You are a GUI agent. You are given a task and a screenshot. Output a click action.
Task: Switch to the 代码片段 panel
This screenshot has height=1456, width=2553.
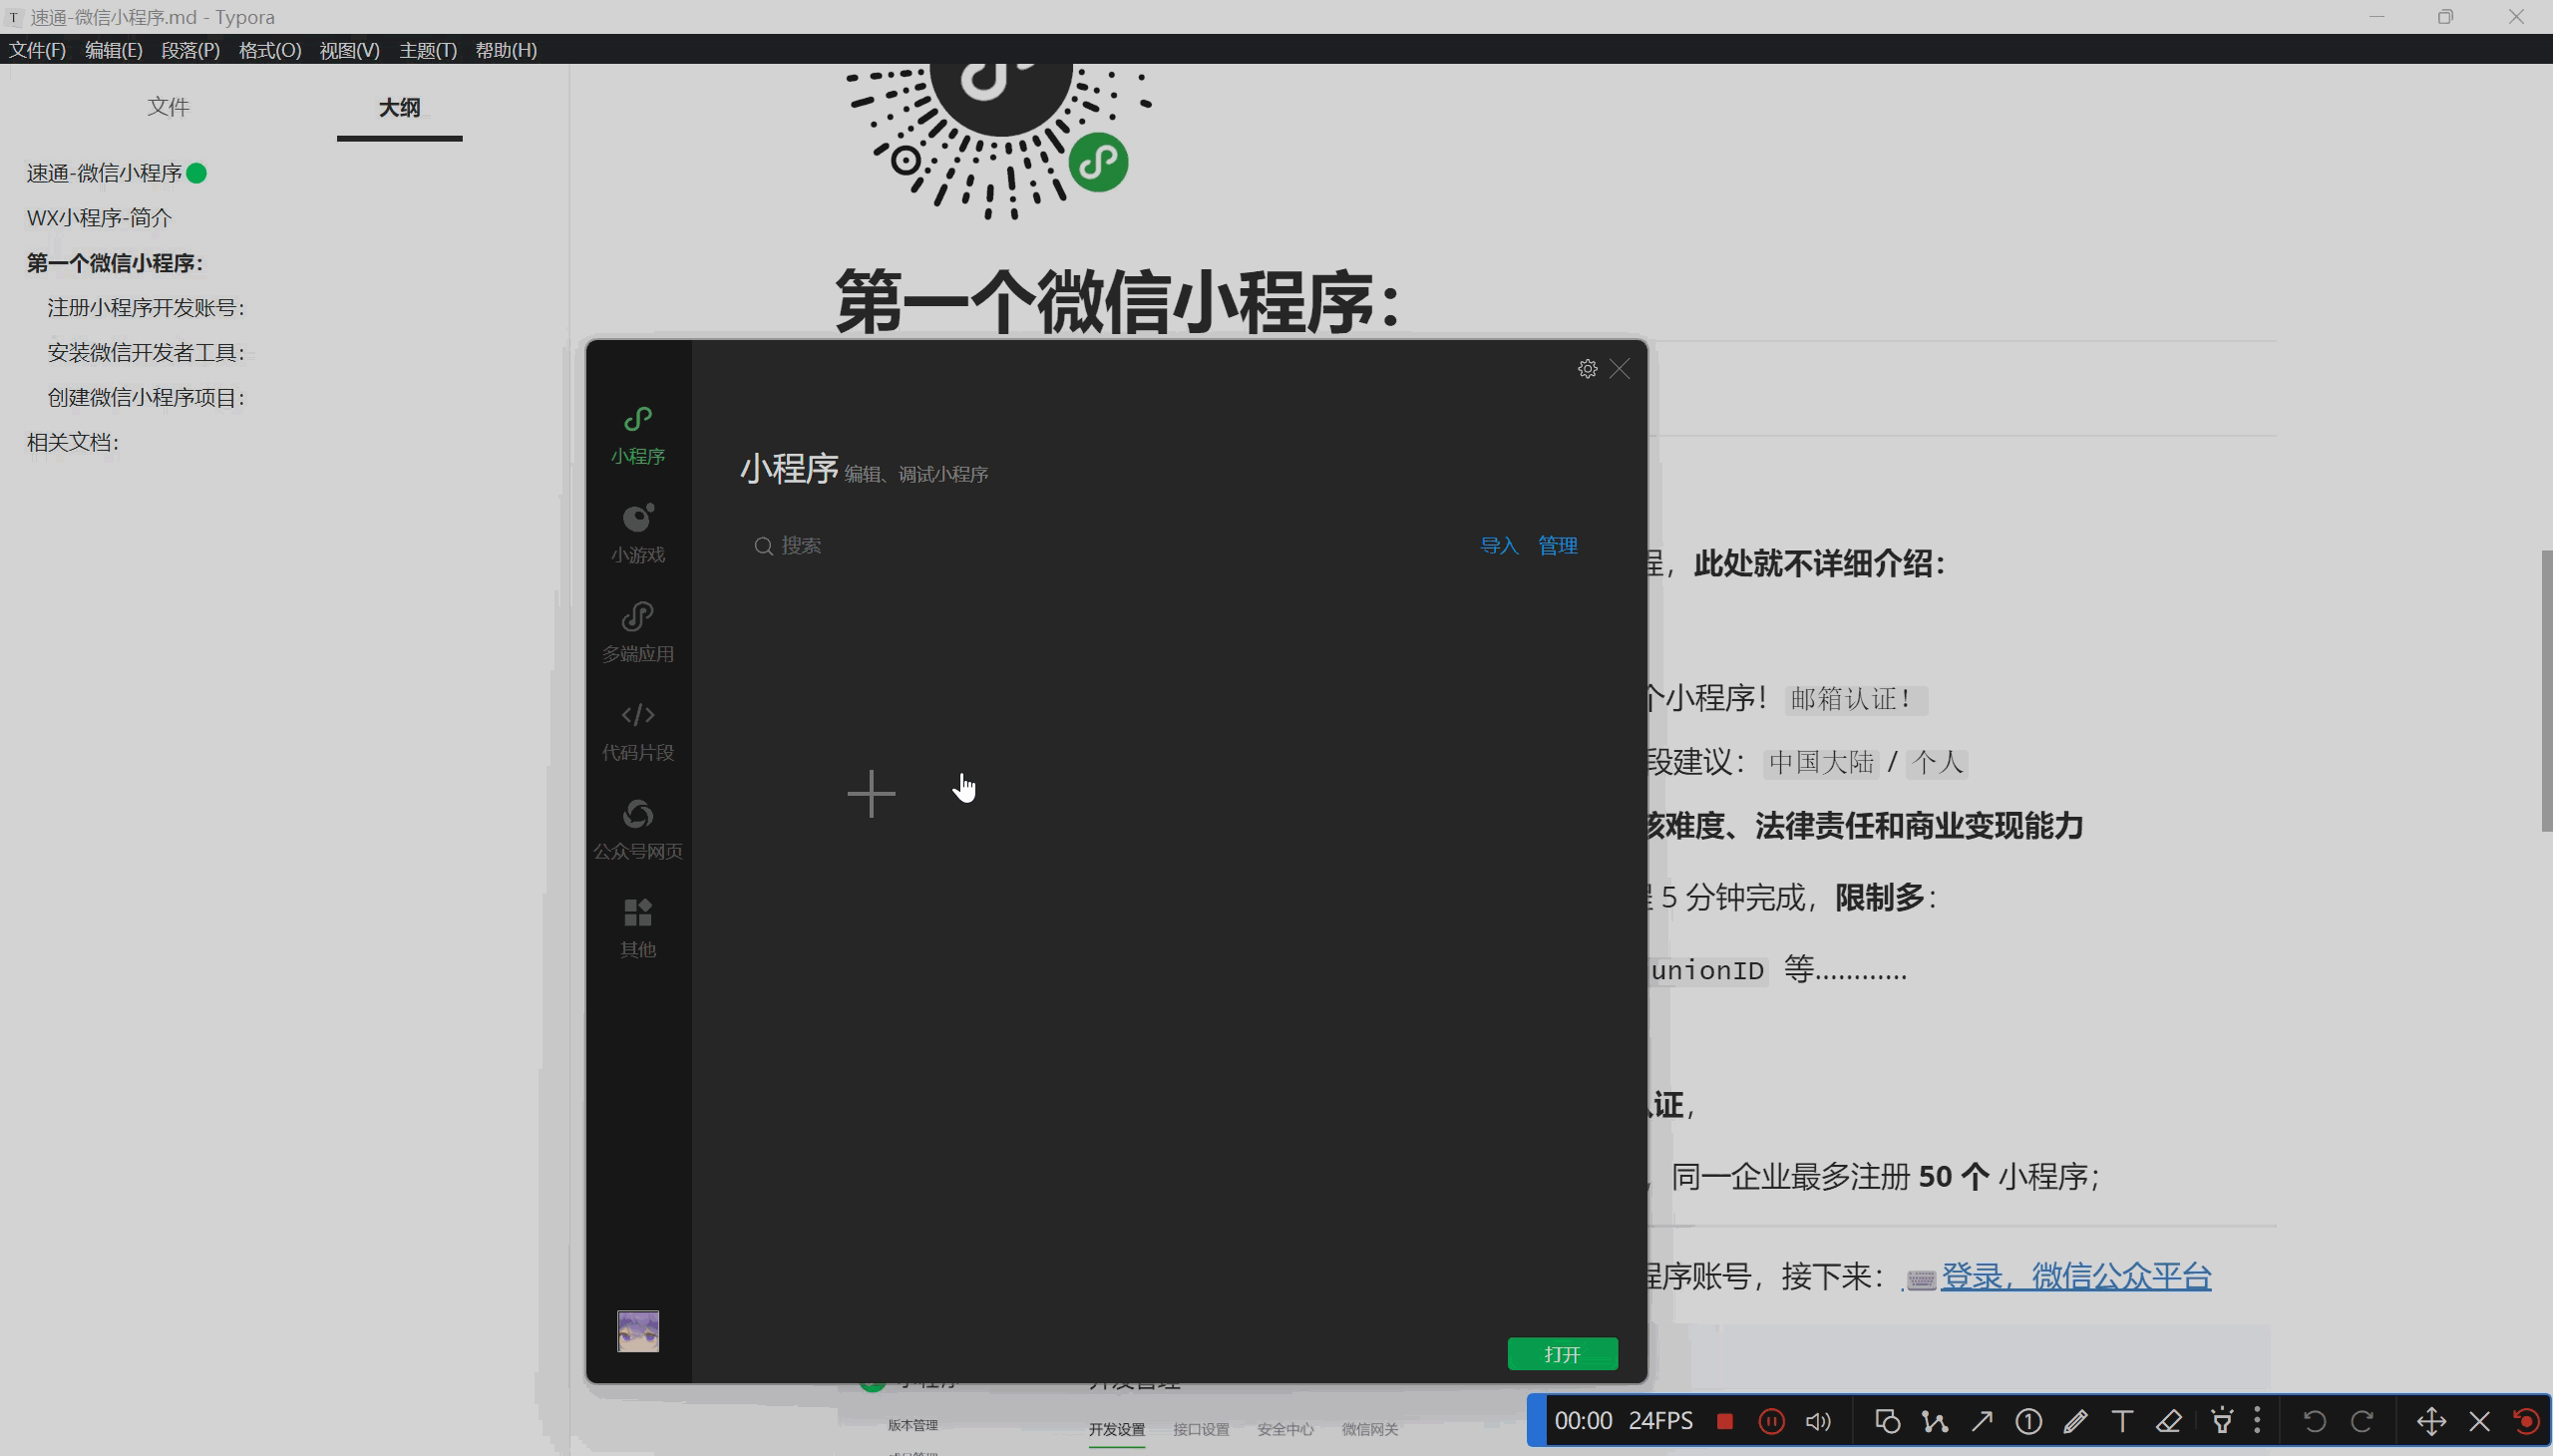point(637,729)
